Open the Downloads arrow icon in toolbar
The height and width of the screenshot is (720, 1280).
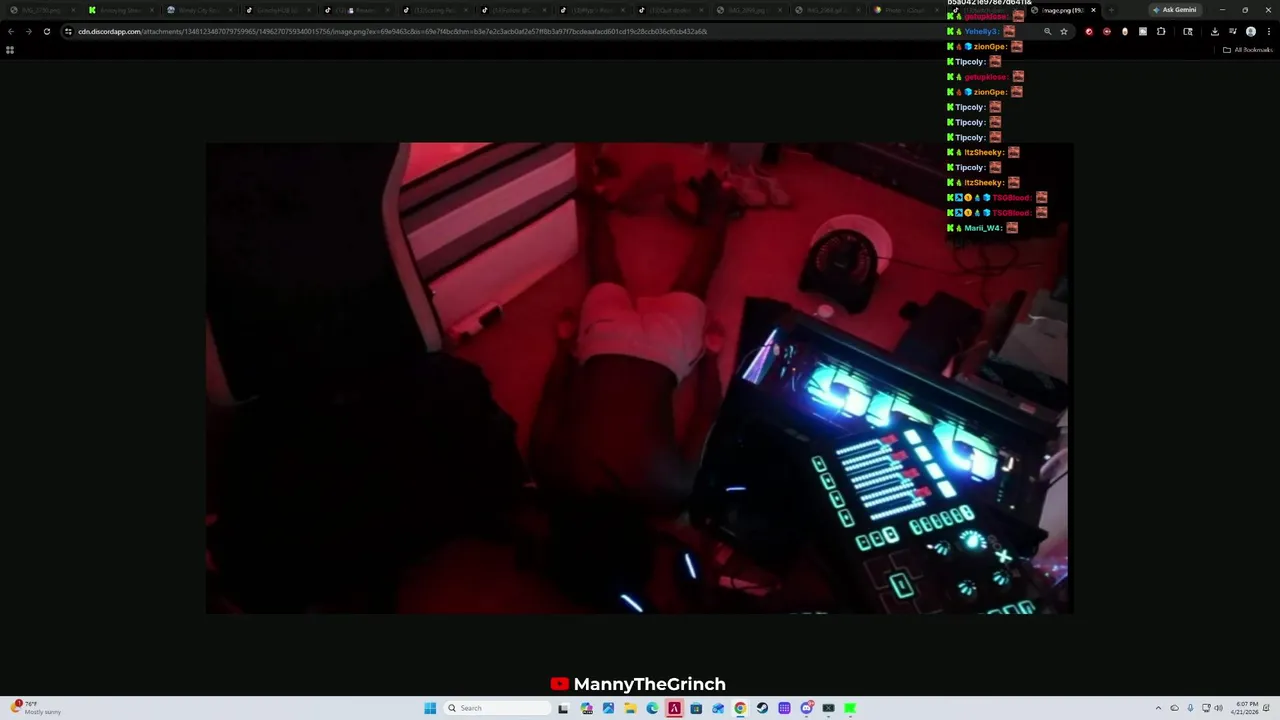pos(1214,31)
